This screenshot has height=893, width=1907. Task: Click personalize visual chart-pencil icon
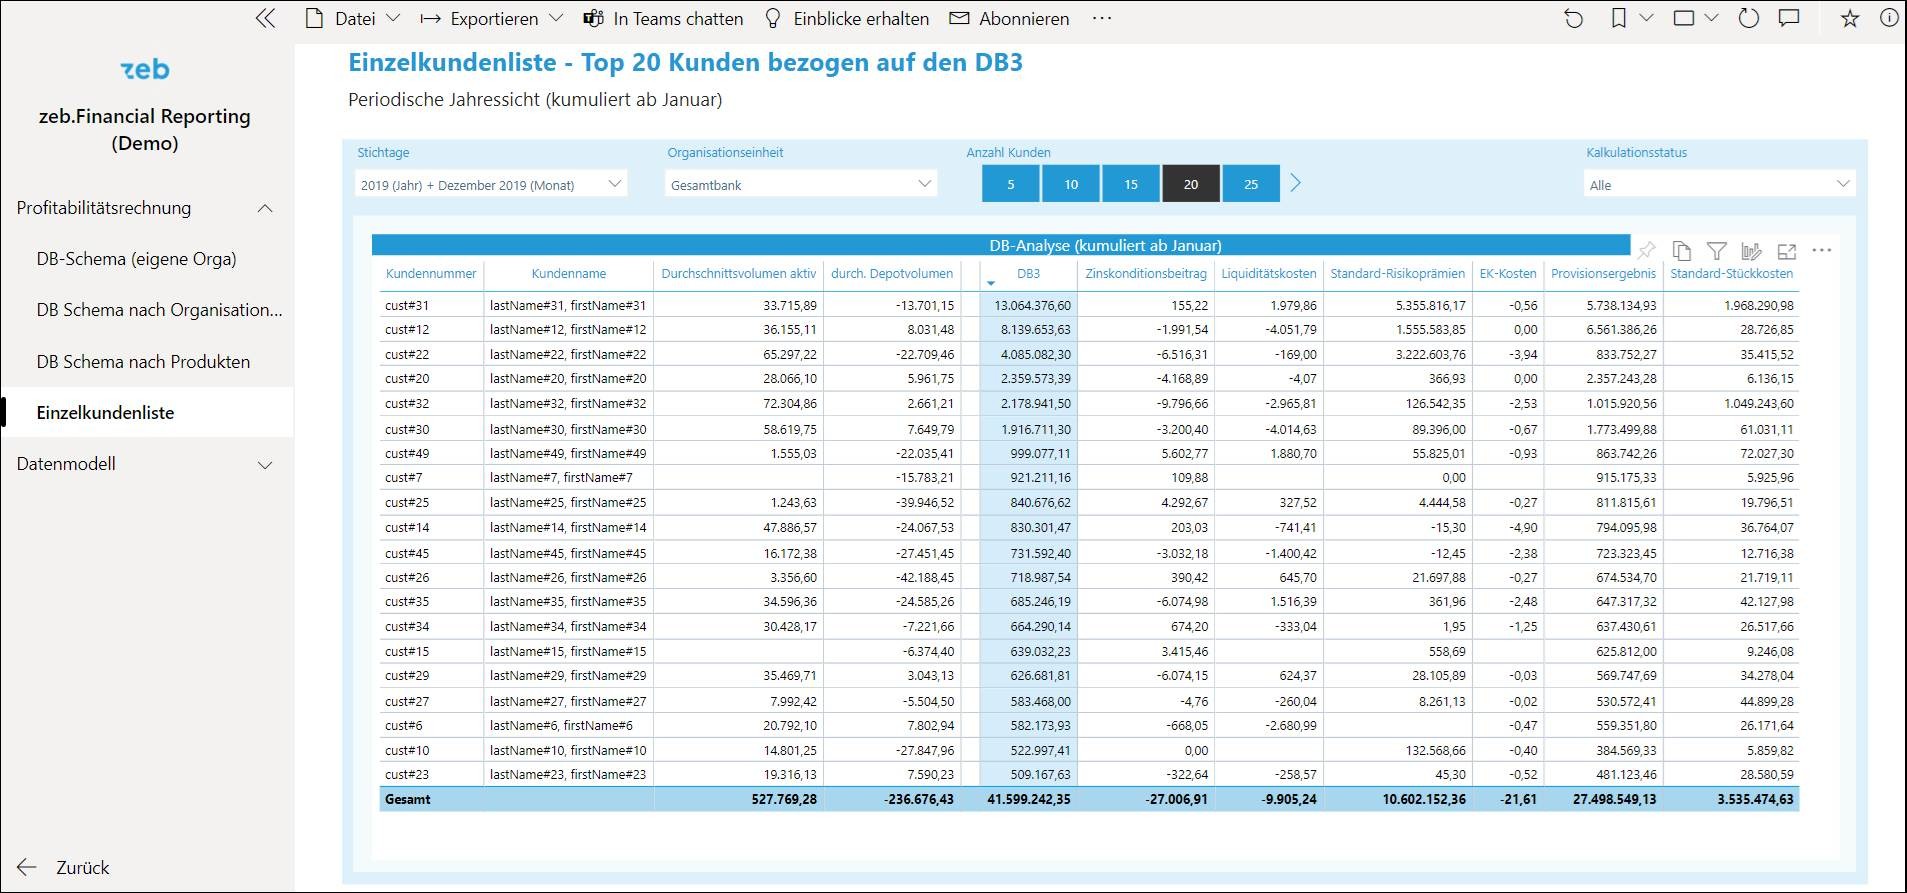pos(1751,251)
